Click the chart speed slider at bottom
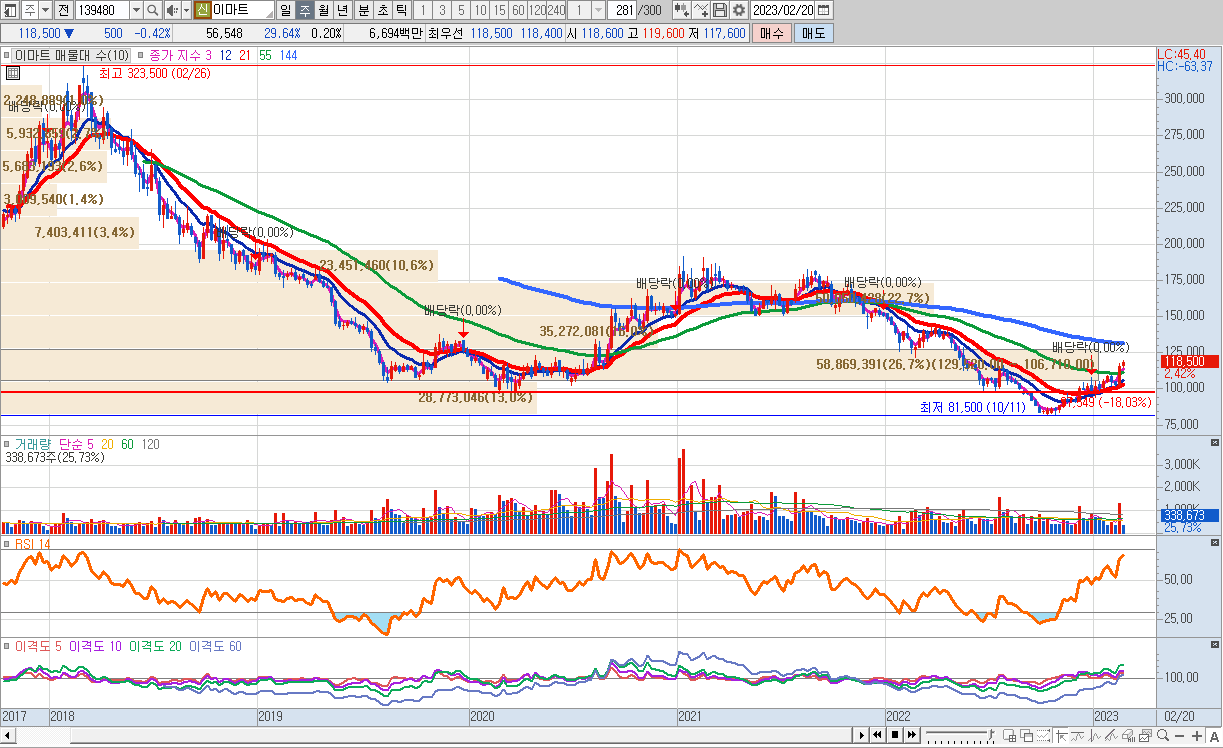The image size is (1223, 748). coord(957,735)
